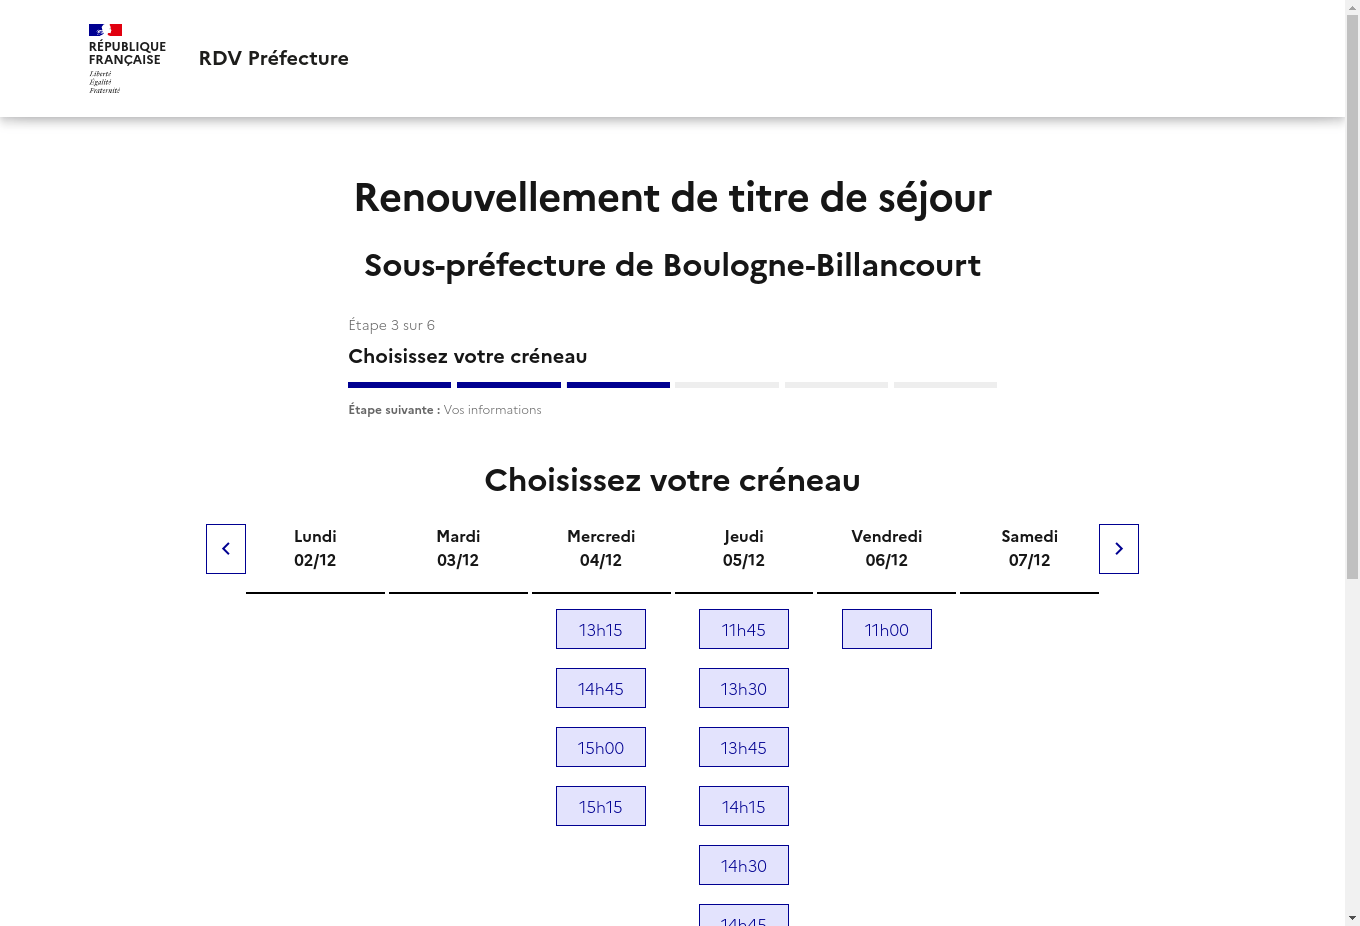
Task: Click 'Étape suivante : Vos informations' text
Action: click(445, 410)
